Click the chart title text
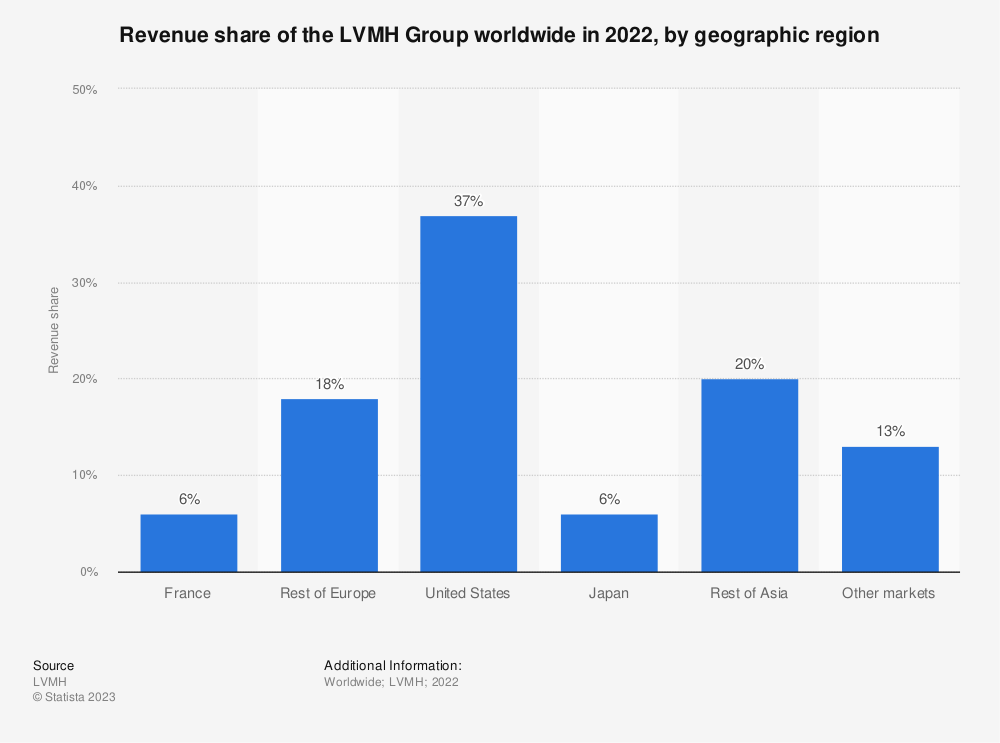The width and height of the screenshot is (1000, 743). (499, 34)
